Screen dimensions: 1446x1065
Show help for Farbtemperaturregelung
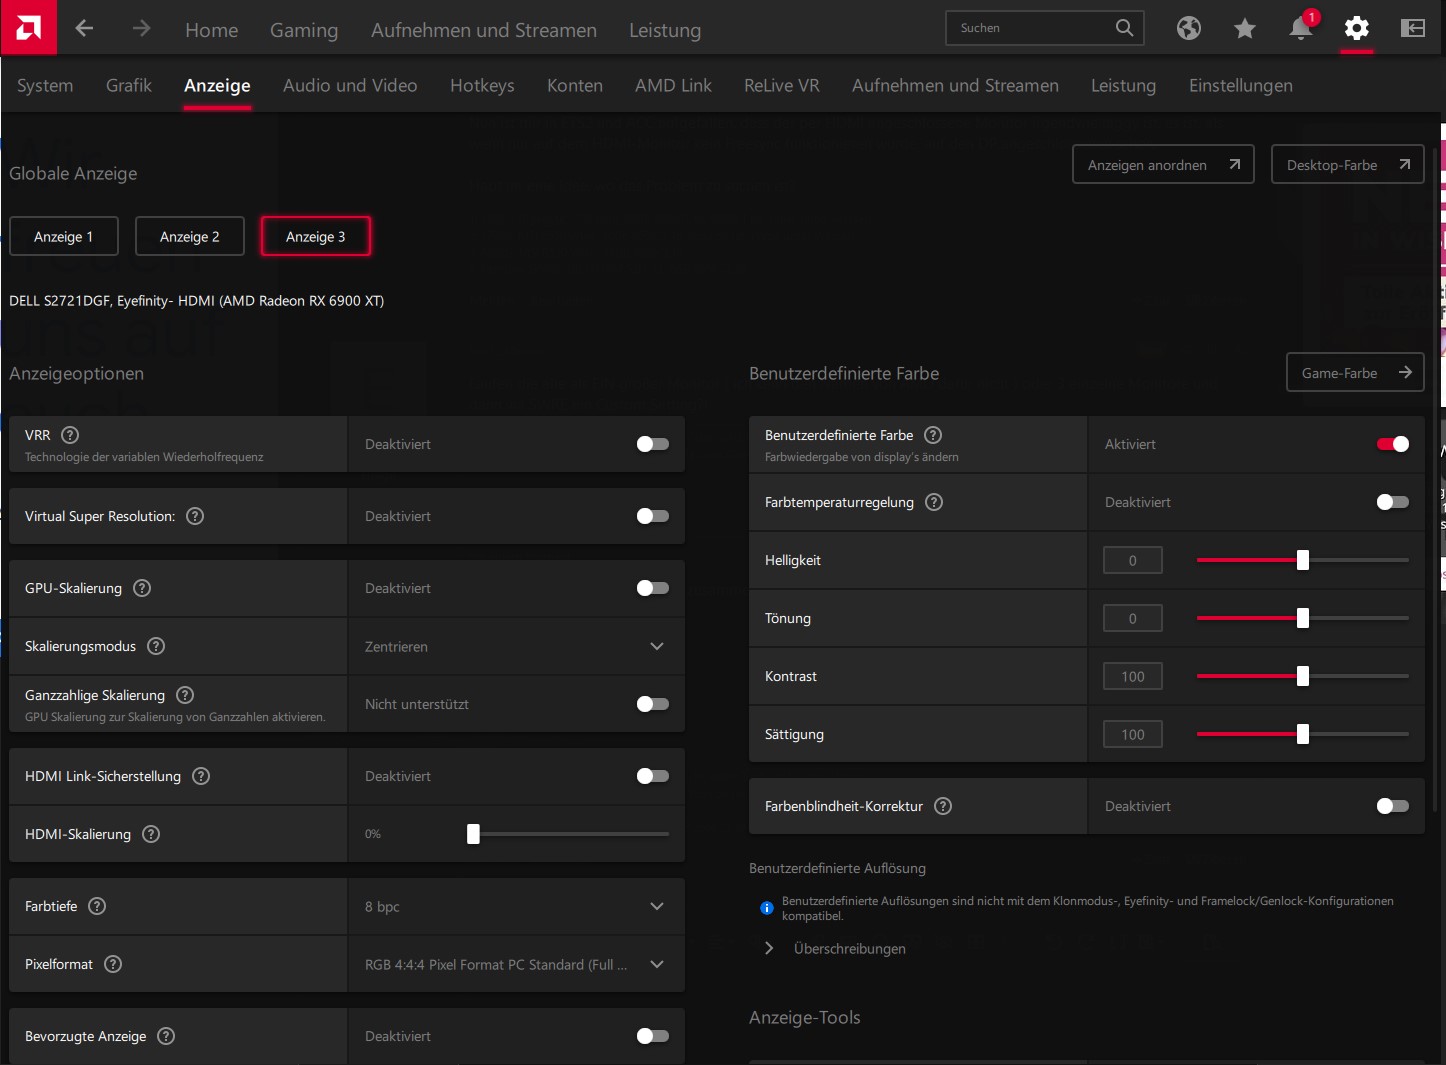click(x=934, y=502)
